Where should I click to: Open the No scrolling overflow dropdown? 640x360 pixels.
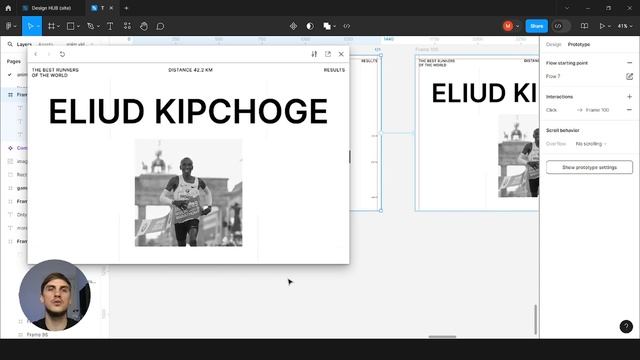click(591, 144)
